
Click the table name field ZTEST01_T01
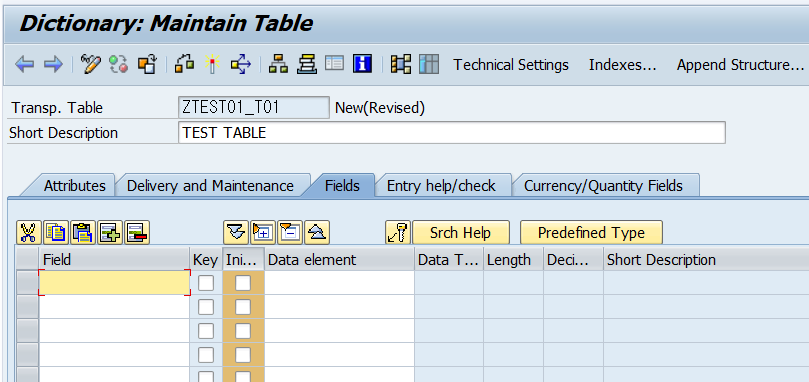click(253, 107)
